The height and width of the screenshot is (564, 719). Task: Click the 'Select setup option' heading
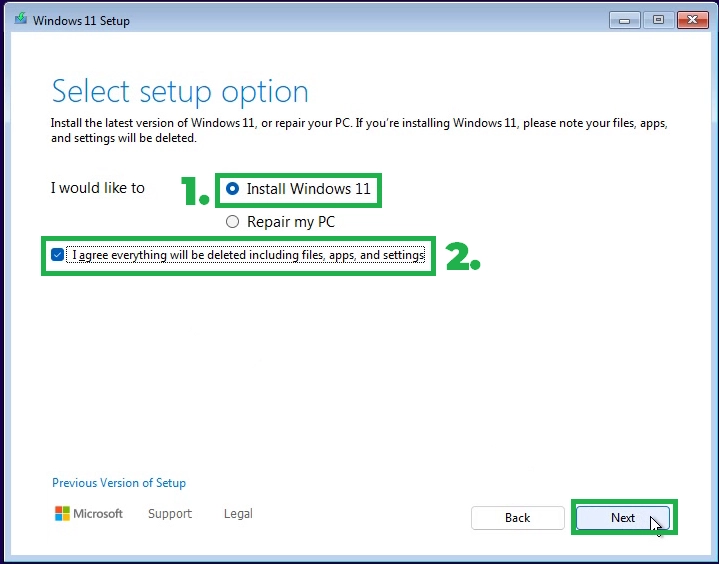(180, 91)
